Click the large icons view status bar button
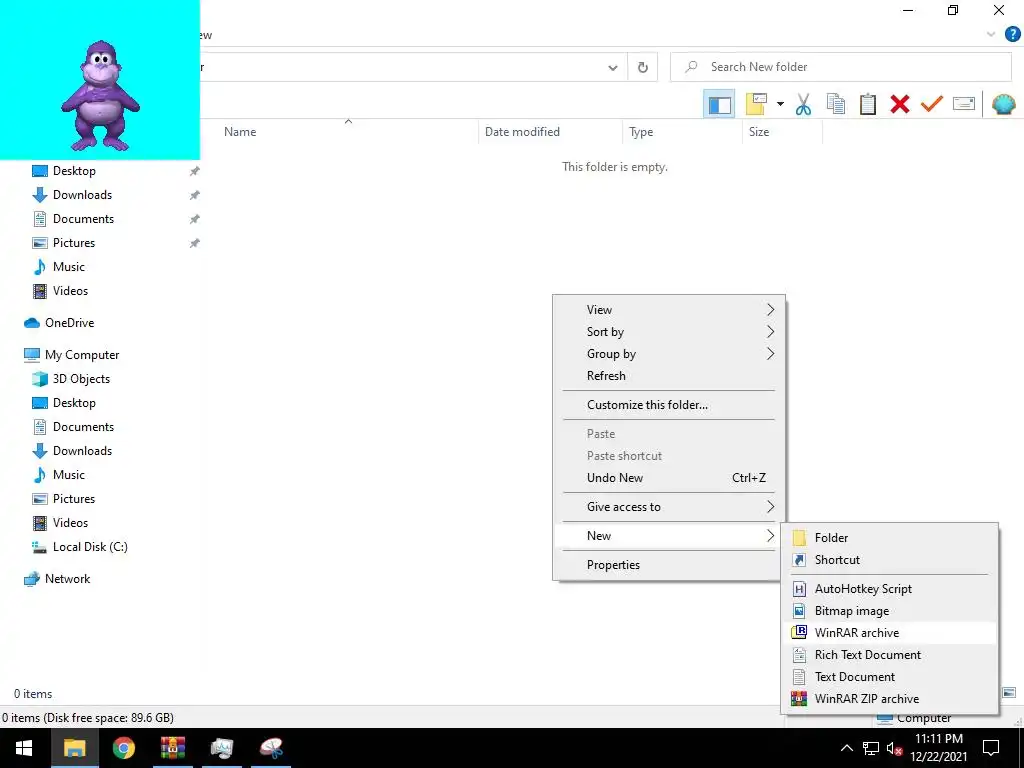The image size is (1024, 768). 1009,693
